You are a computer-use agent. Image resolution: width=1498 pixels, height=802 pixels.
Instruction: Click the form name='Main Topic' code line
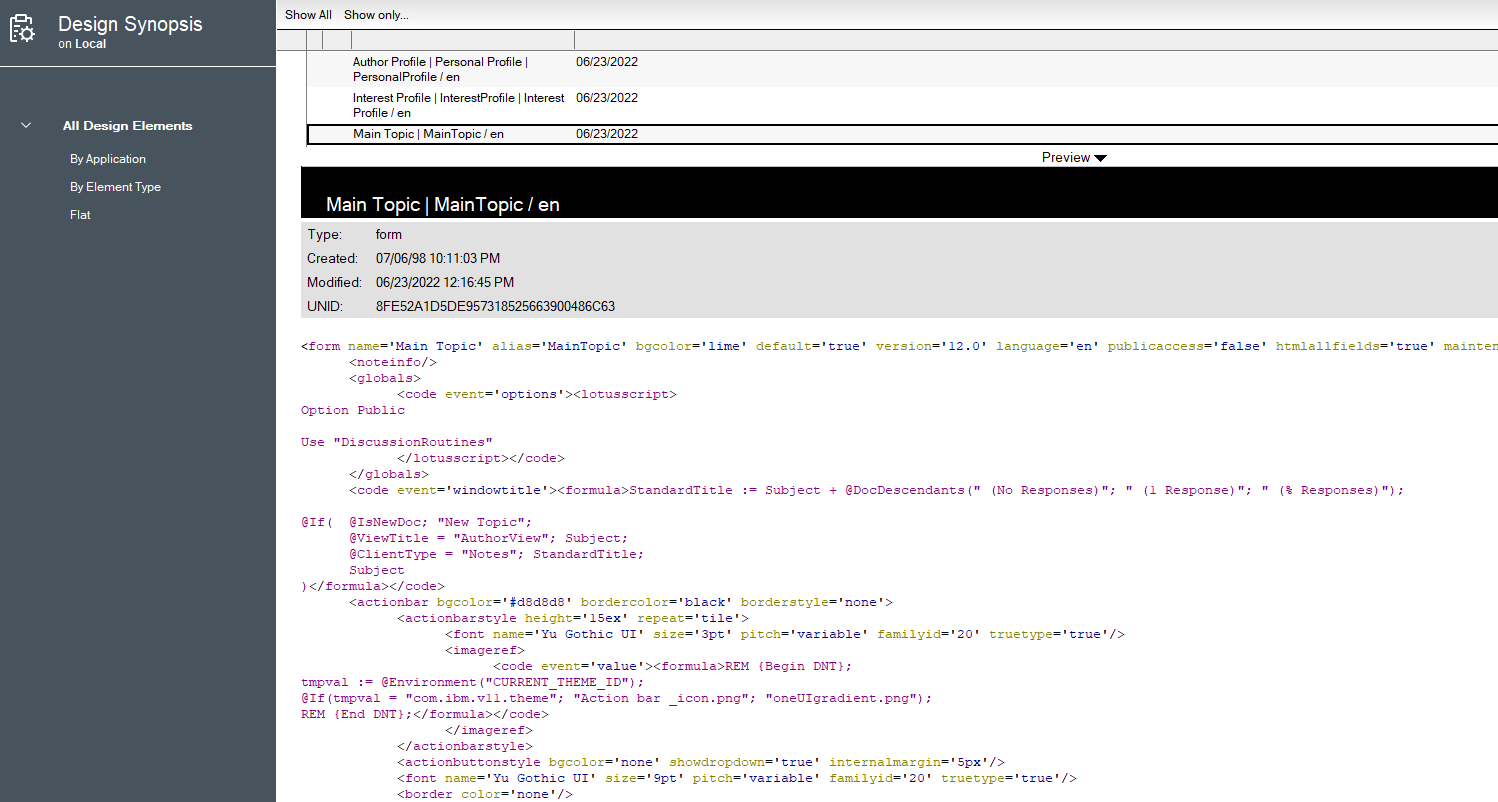(600, 345)
